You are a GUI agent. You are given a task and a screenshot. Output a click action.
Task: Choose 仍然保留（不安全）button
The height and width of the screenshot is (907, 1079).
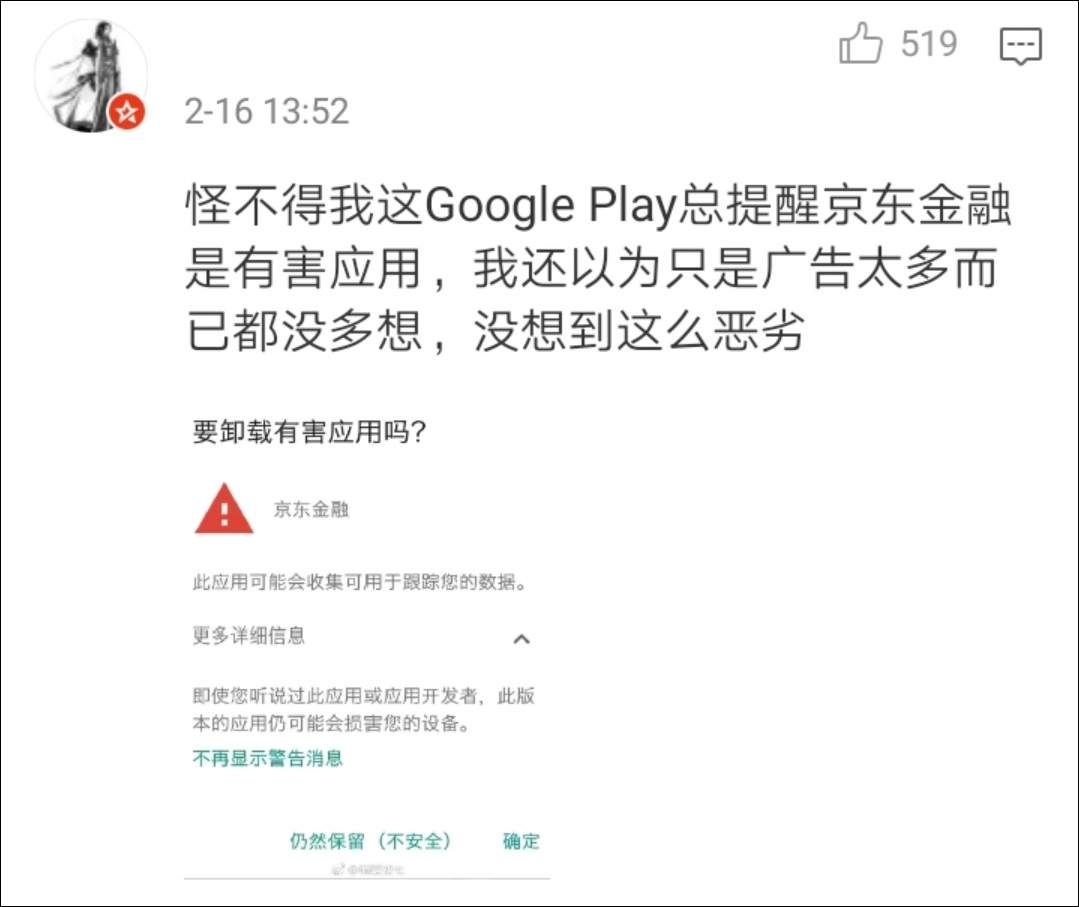click(370, 841)
